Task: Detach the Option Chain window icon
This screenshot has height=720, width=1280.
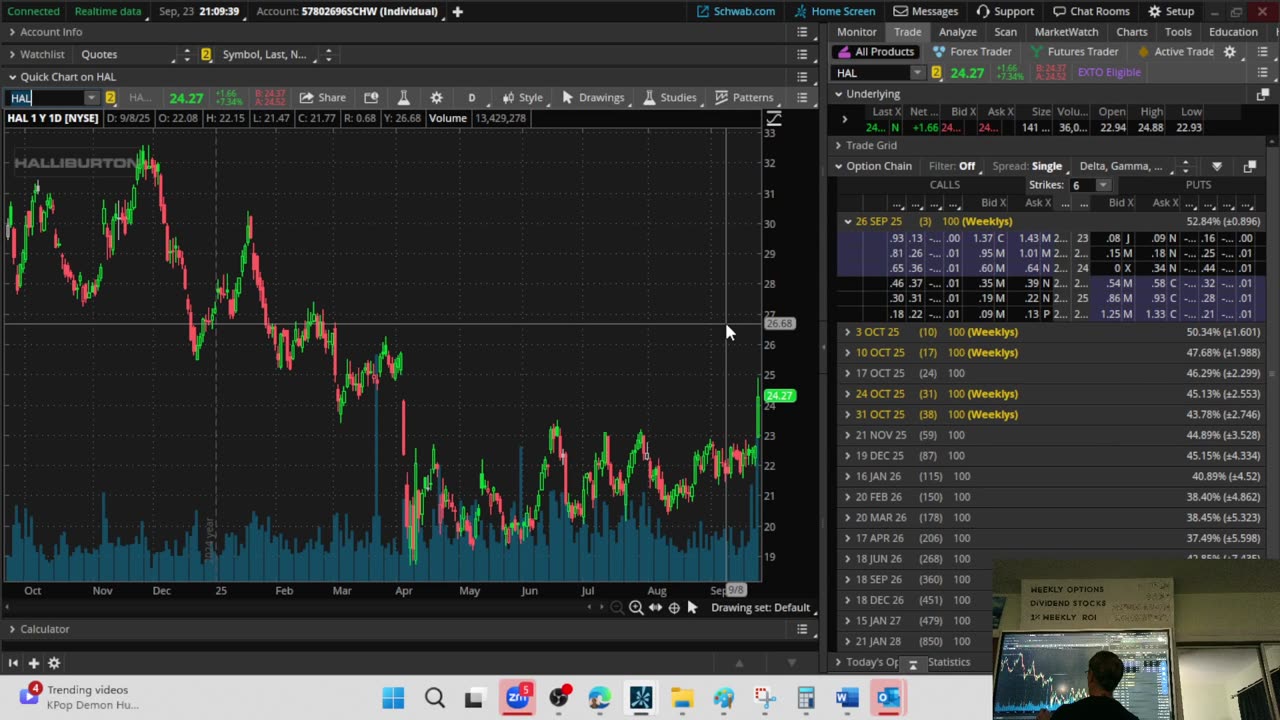Action: [x=1249, y=166]
